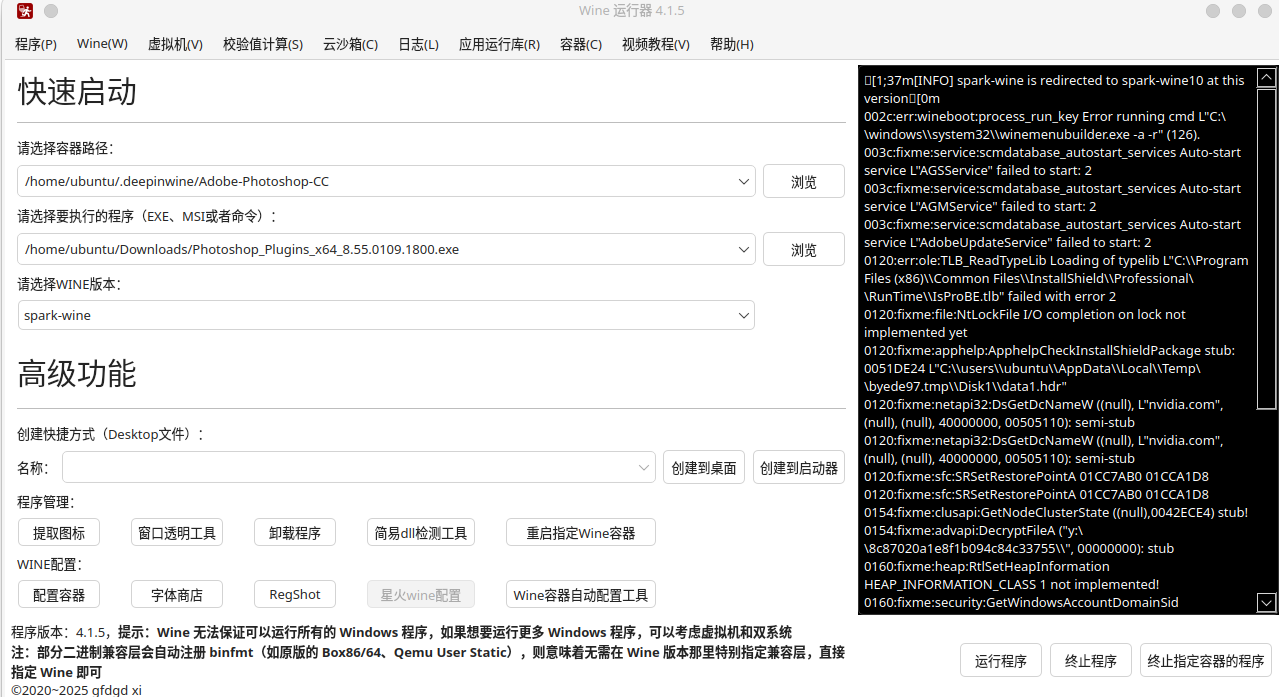
Task: Click 星火wine配置 button
Action: [421, 594]
